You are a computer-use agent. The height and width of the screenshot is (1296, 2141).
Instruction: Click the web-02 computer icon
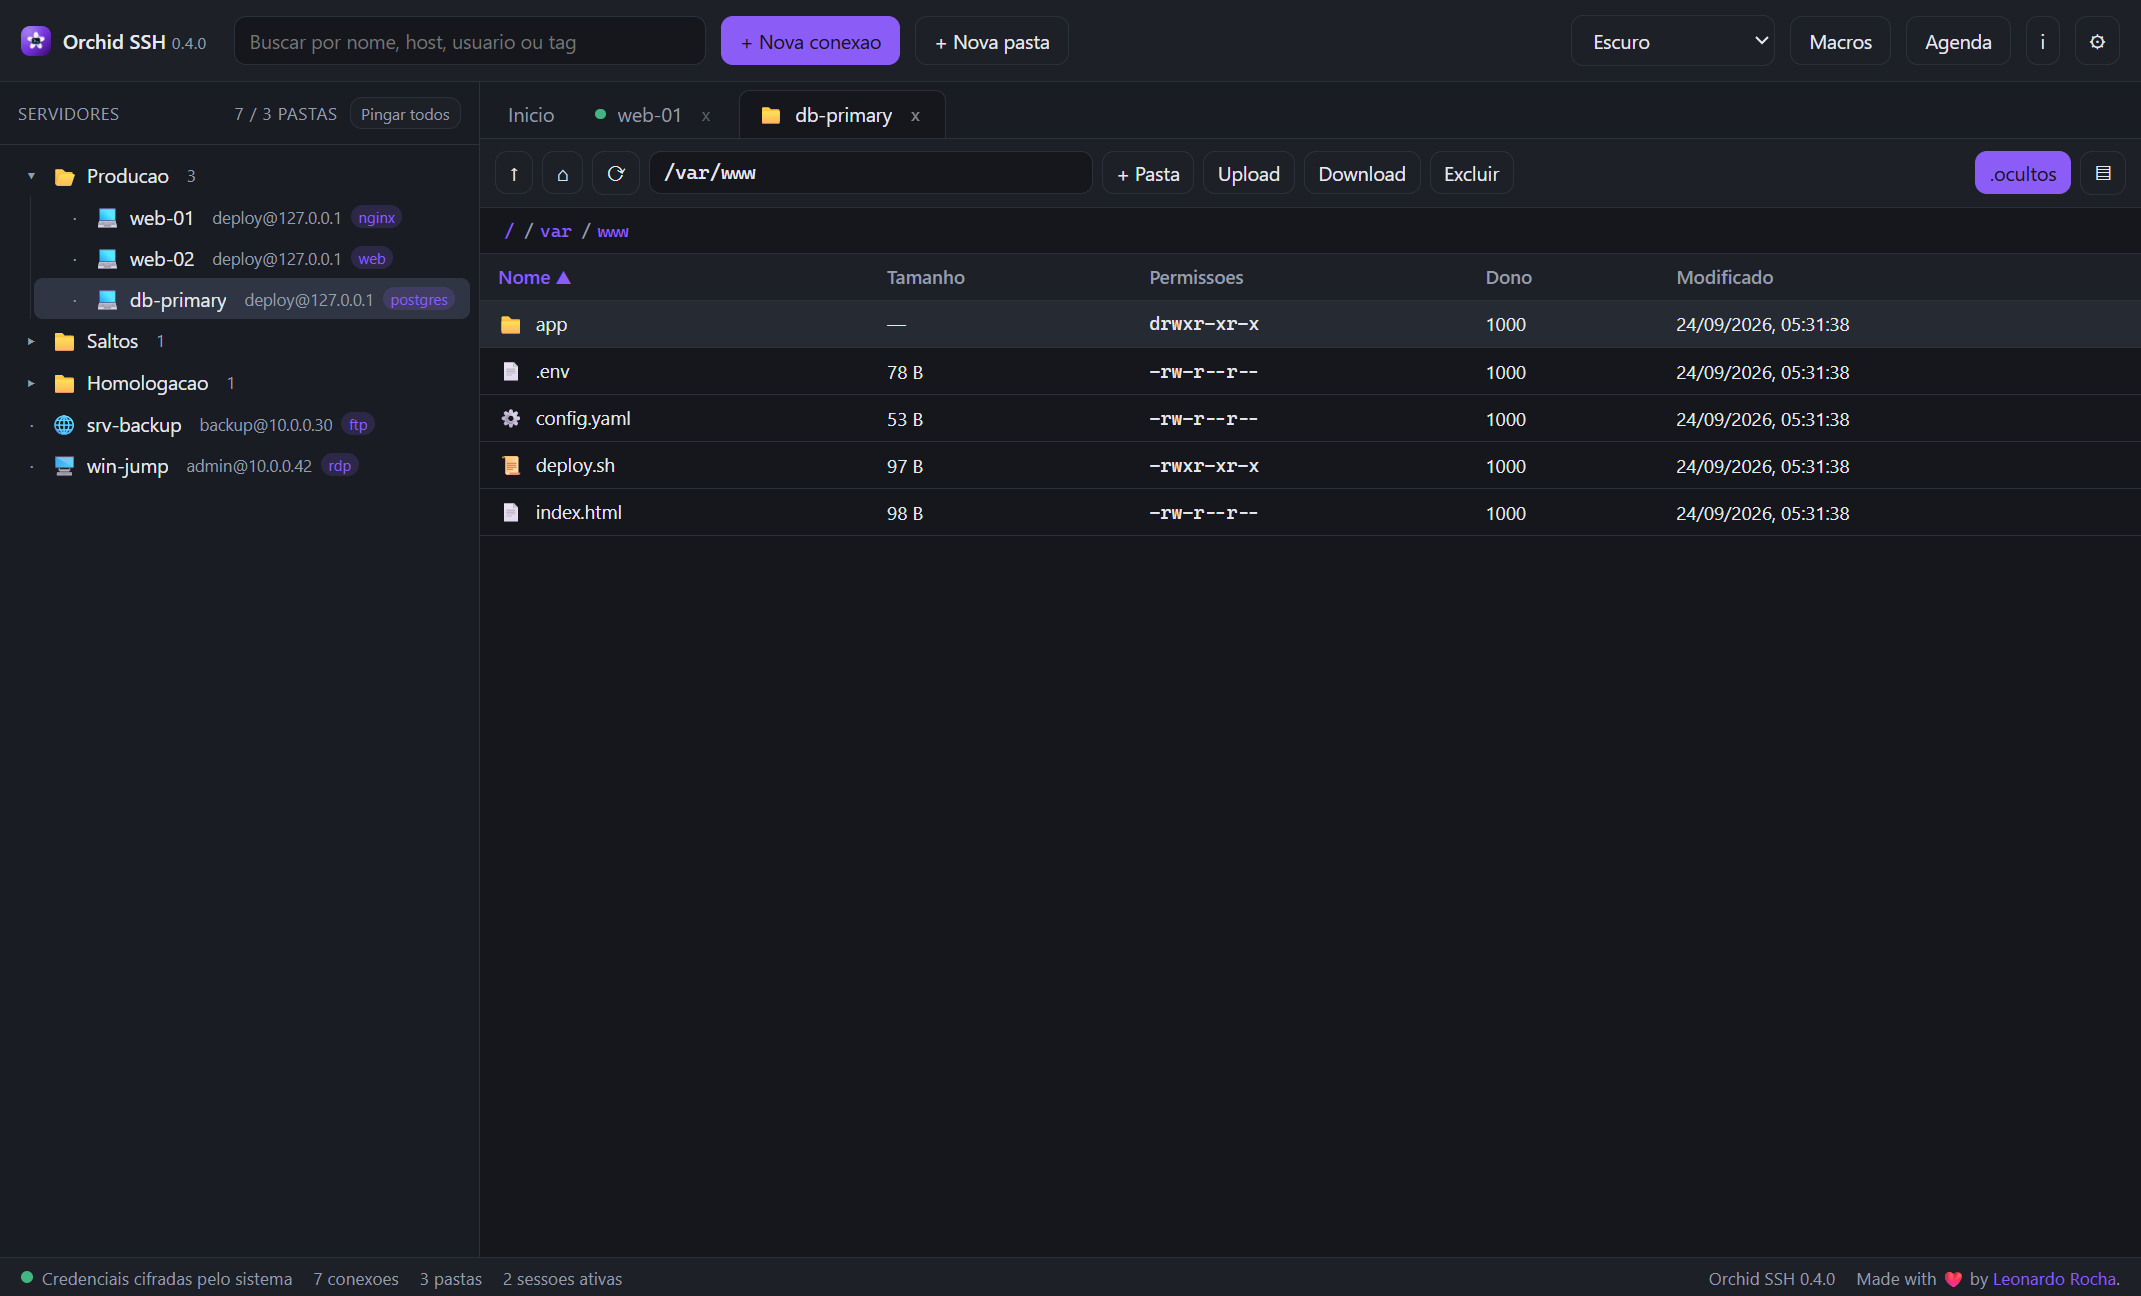(x=107, y=258)
